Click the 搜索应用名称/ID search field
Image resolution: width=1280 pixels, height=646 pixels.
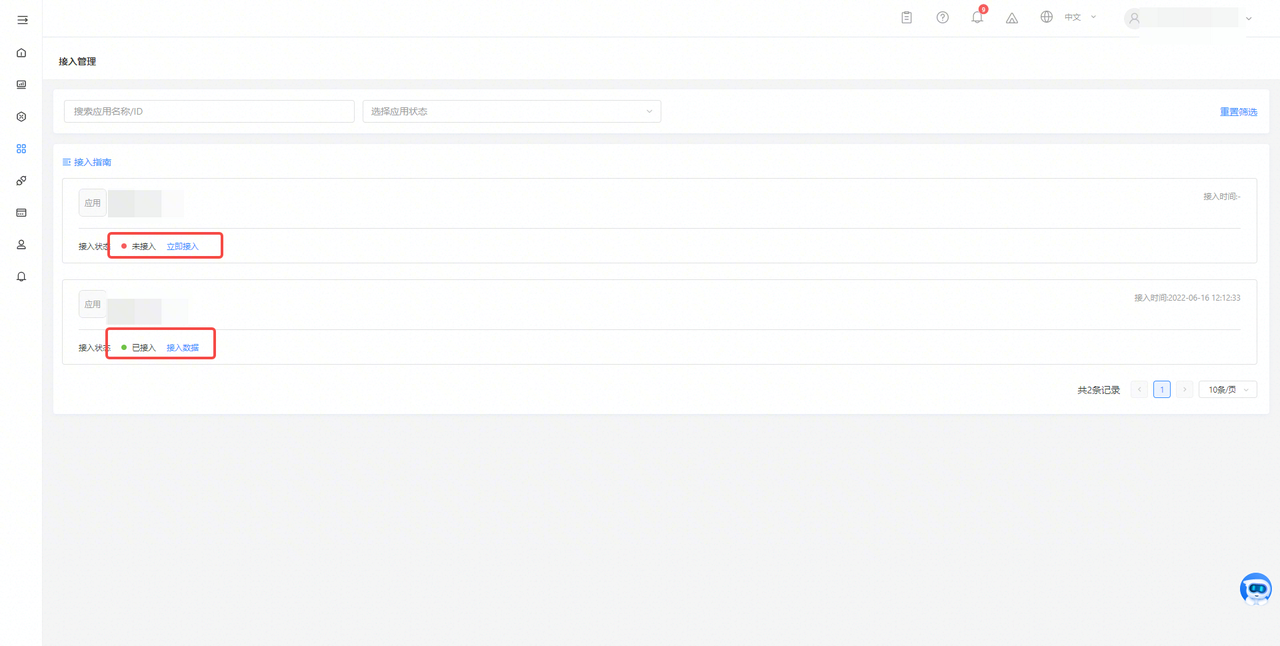(x=209, y=111)
